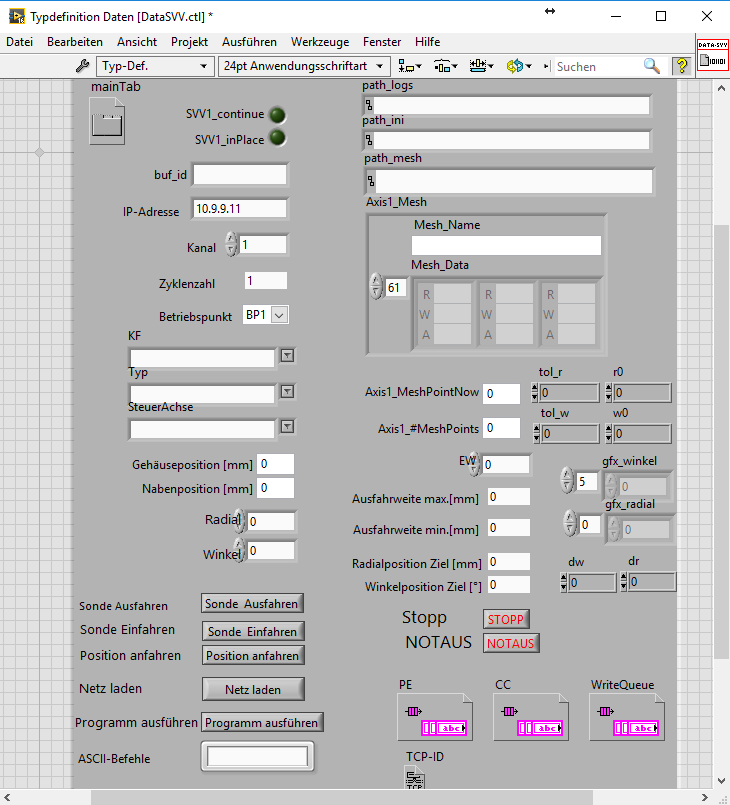Click the Netz laden button

tap(253, 689)
